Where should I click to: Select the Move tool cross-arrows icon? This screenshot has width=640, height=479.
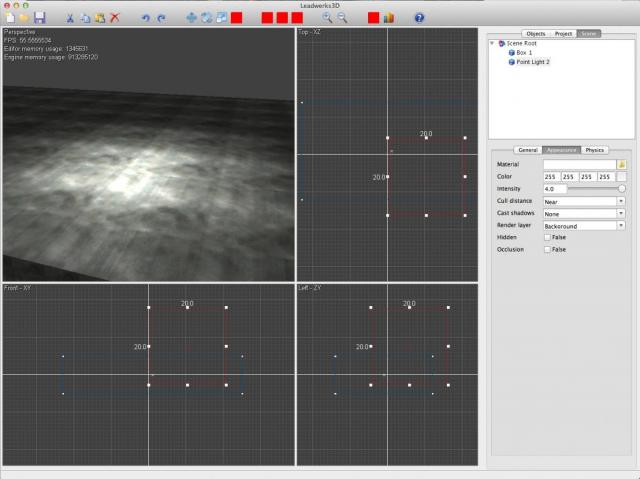click(x=191, y=18)
